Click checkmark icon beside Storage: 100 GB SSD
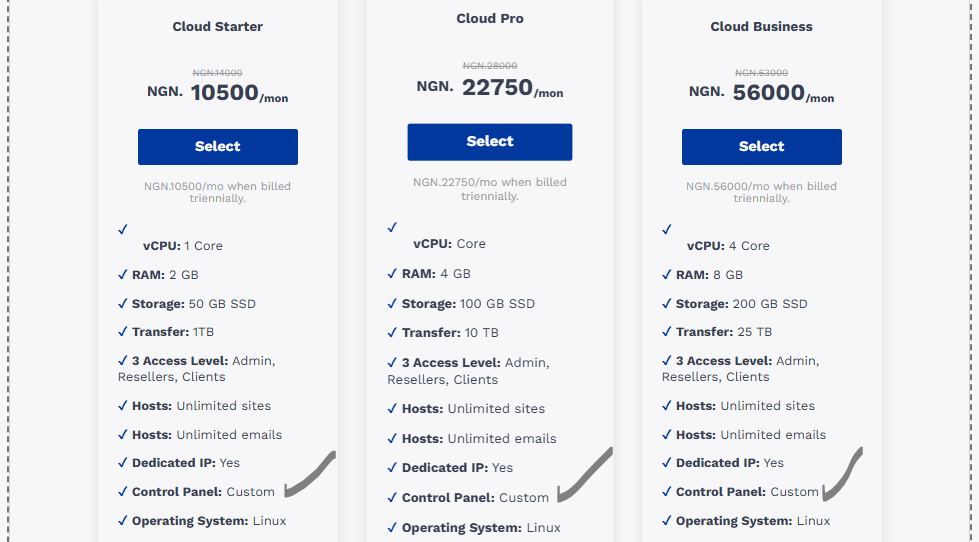Screen dimensions: 979x542 tap(392, 303)
